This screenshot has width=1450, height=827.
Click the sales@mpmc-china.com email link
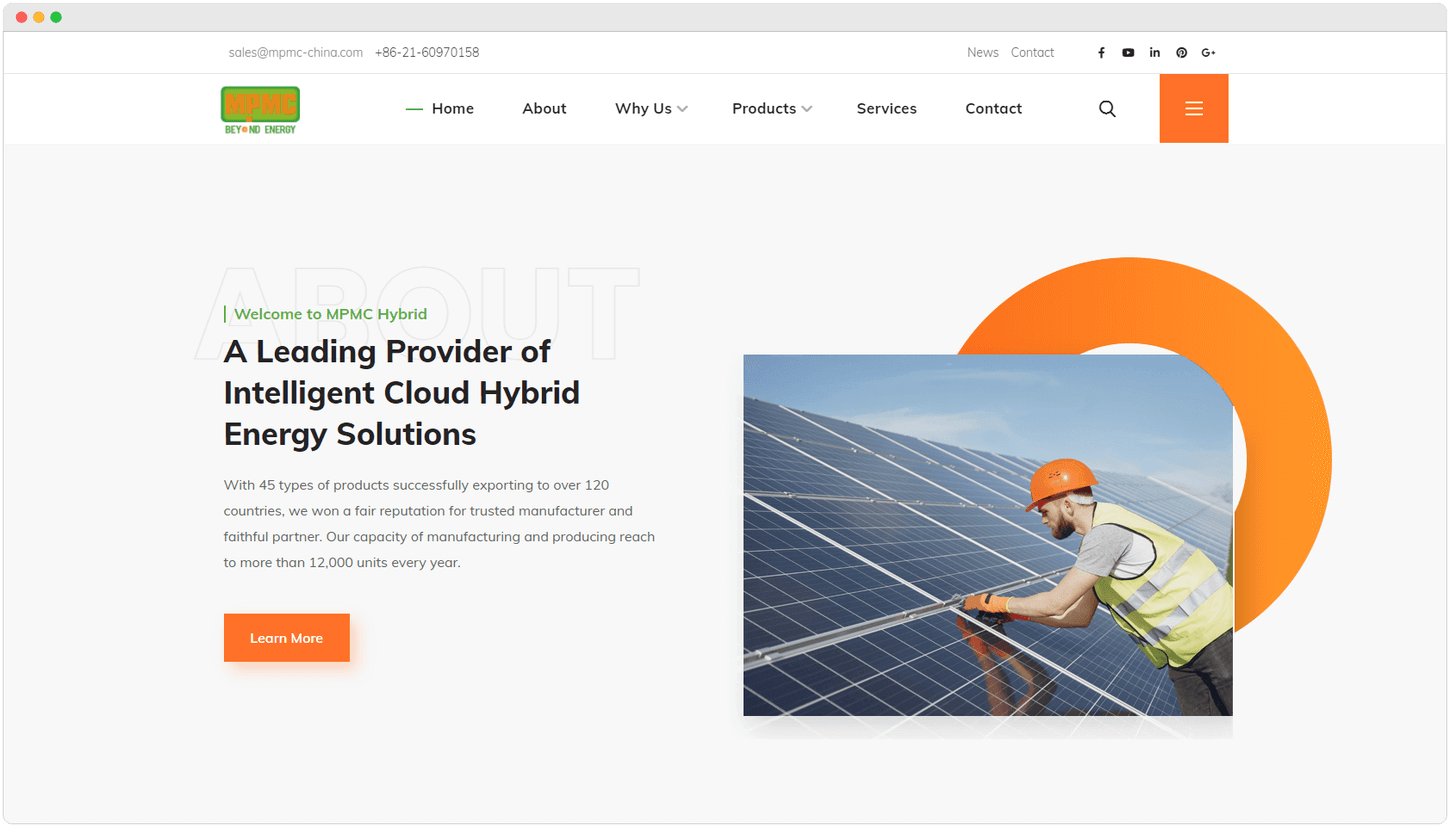pyautogui.click(x=296, y=53)
